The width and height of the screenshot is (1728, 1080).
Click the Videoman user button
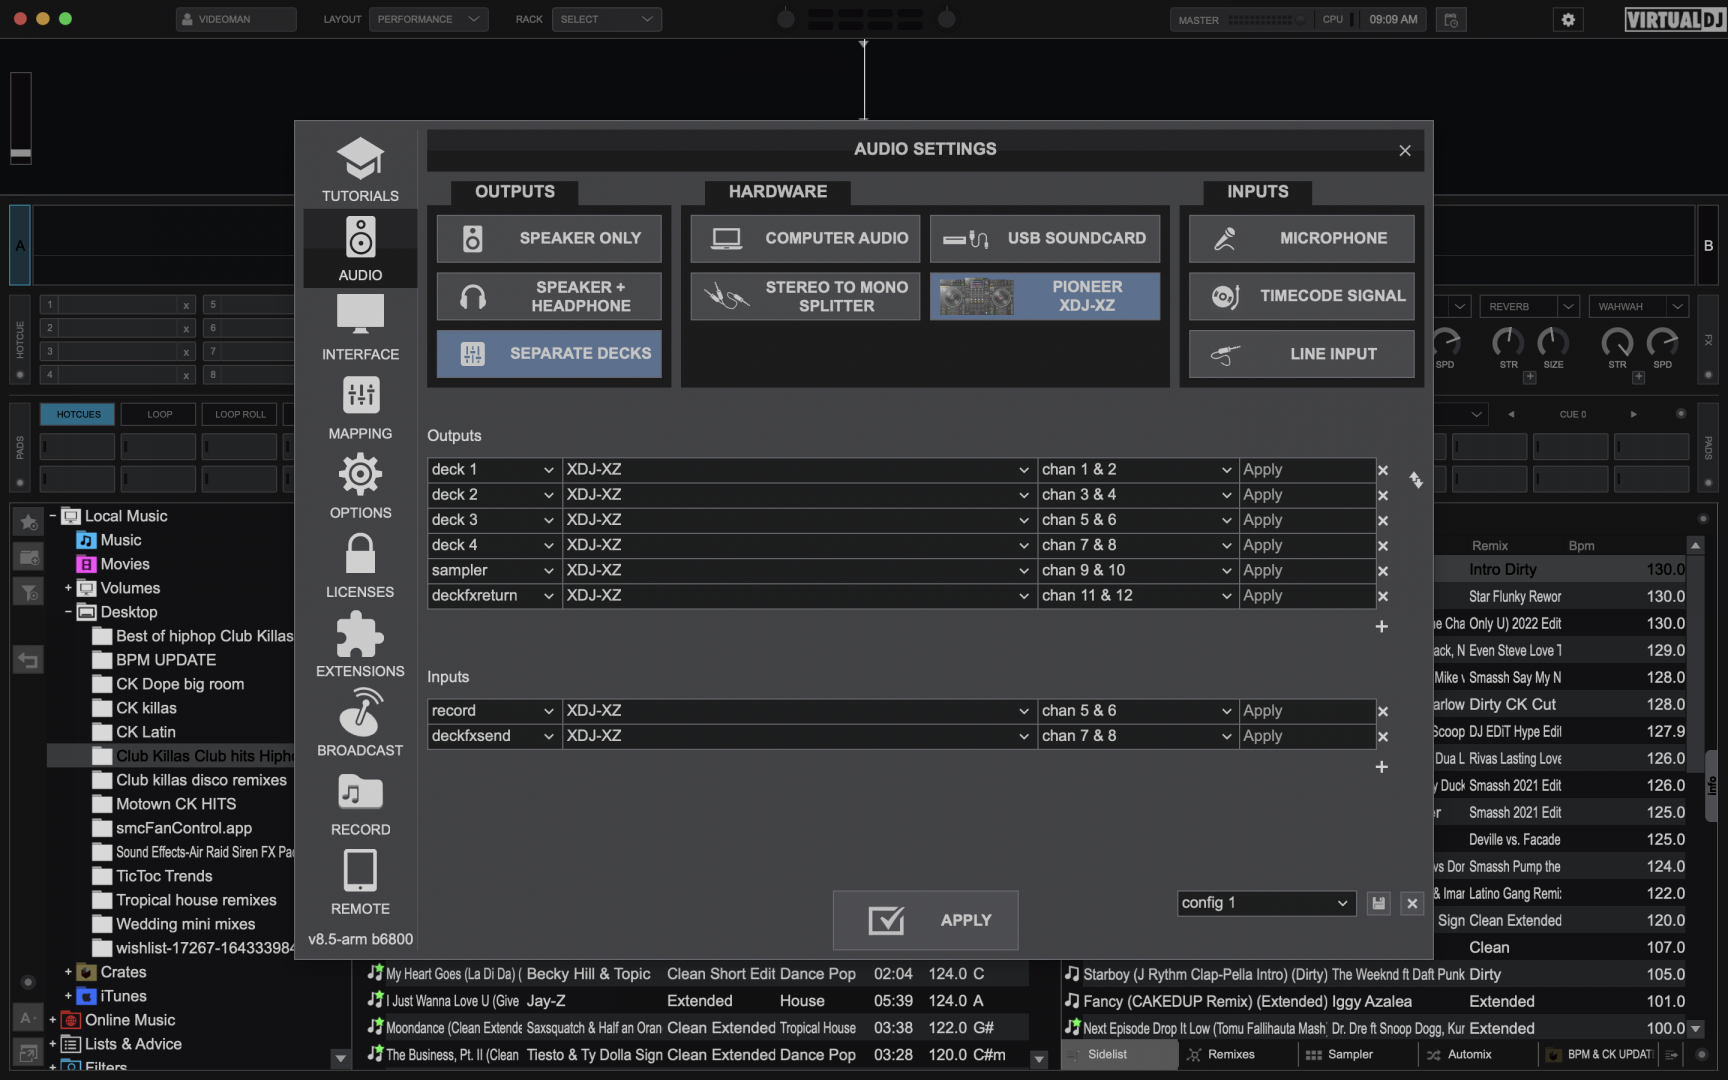[236, 19]
